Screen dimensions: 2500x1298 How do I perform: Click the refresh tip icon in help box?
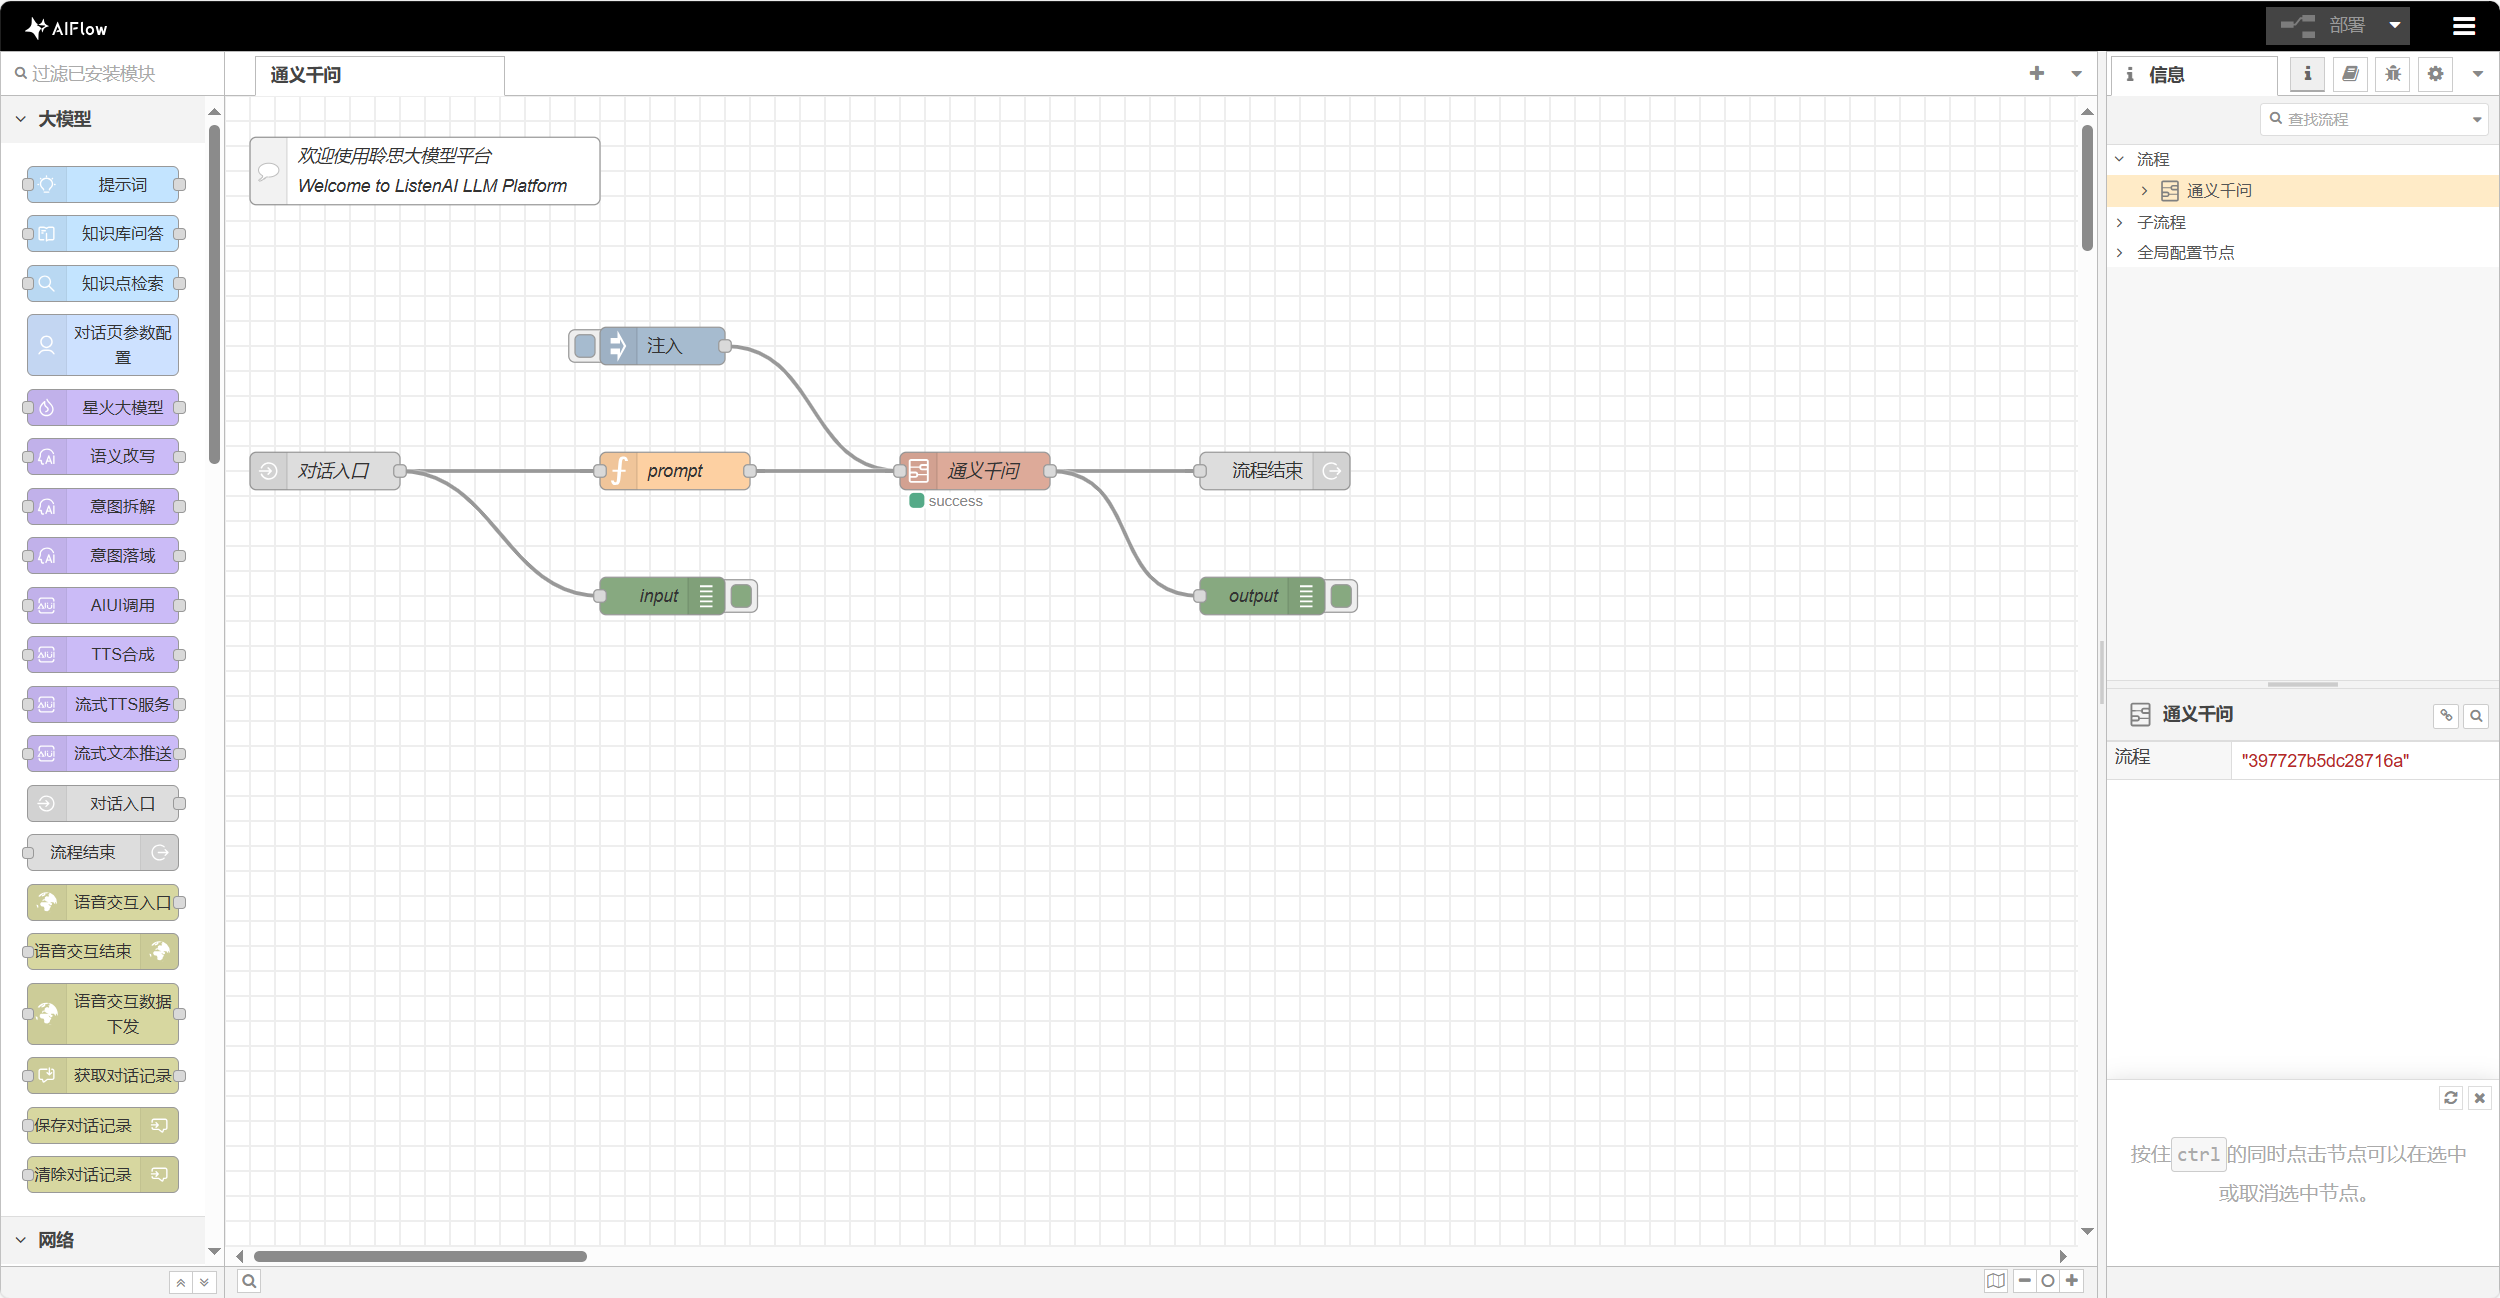click(2450, 1097)
